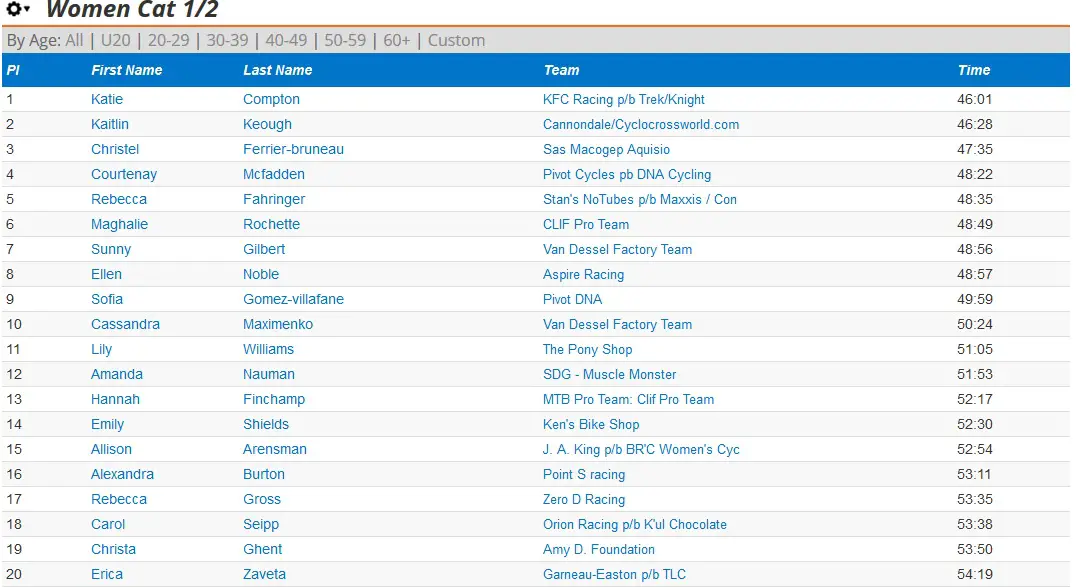Click last name Compton

[x=271, y=99]
